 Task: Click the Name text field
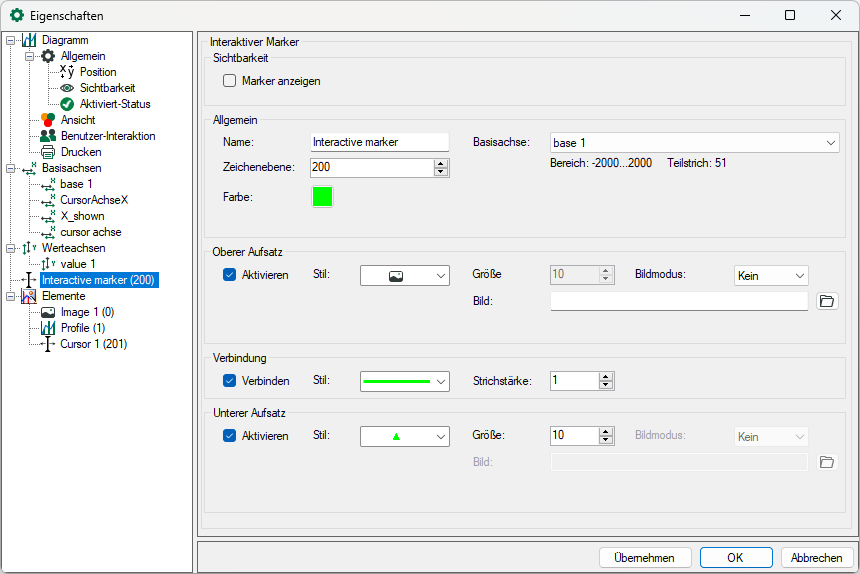[x=379, y=143]
